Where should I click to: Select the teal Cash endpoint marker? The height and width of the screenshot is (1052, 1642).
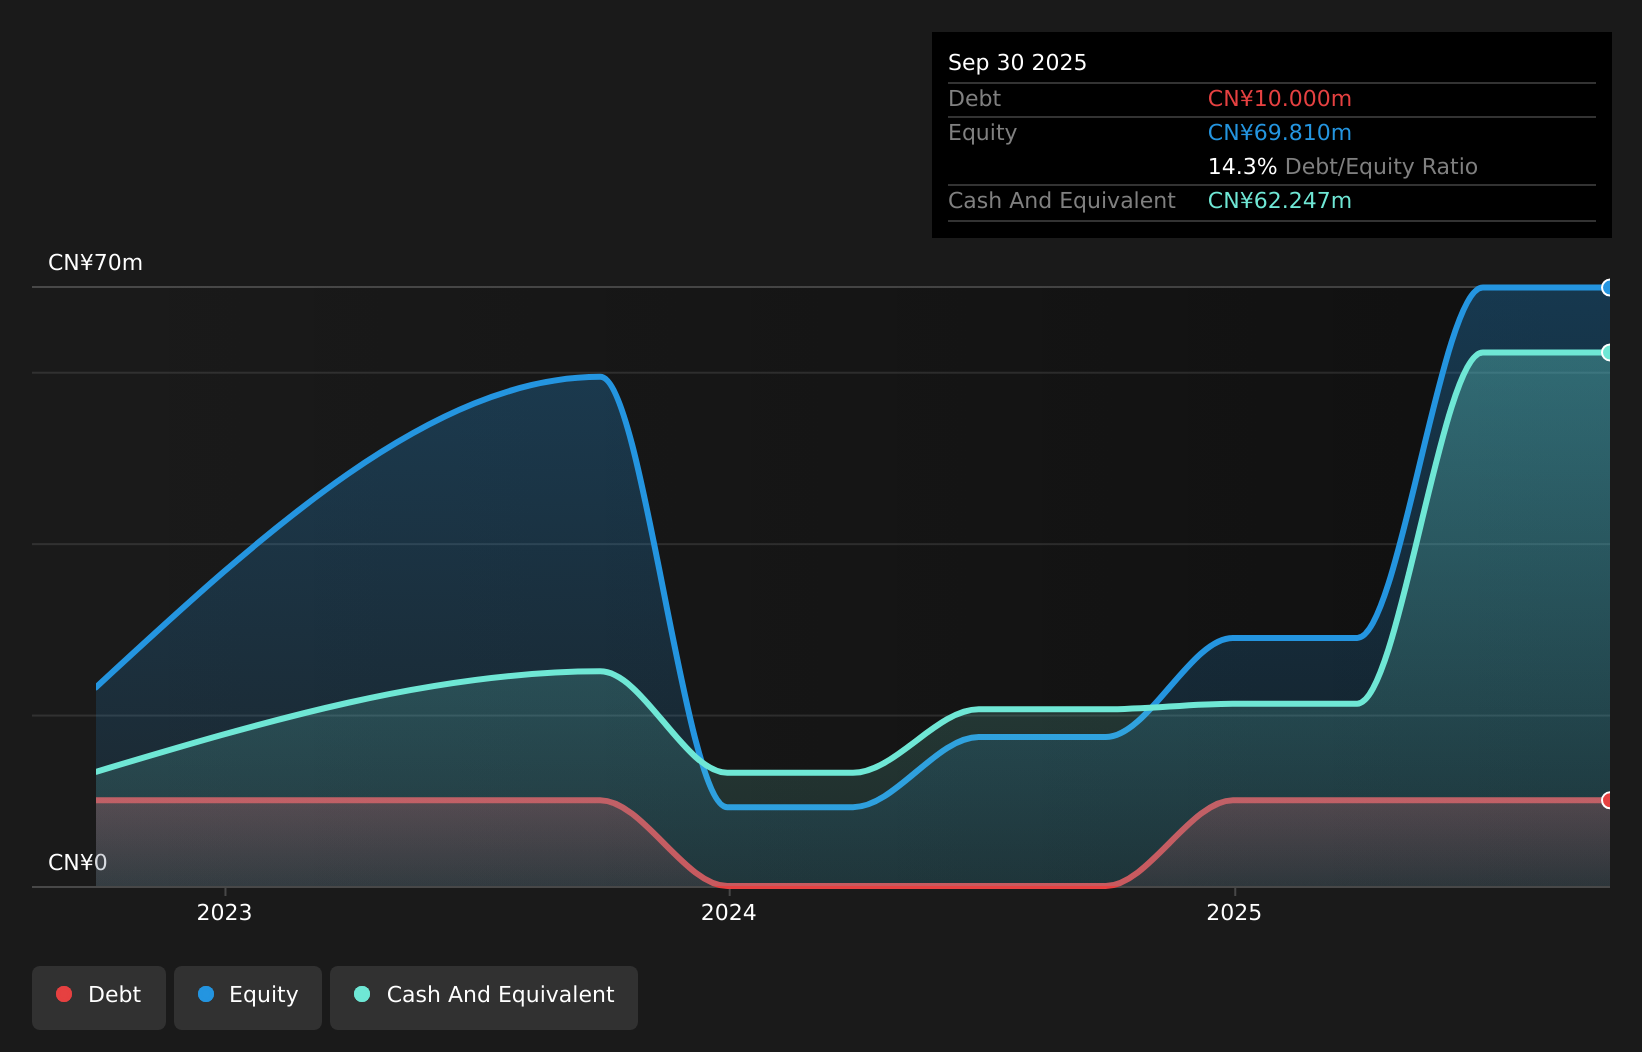[x=1608, y=352]
